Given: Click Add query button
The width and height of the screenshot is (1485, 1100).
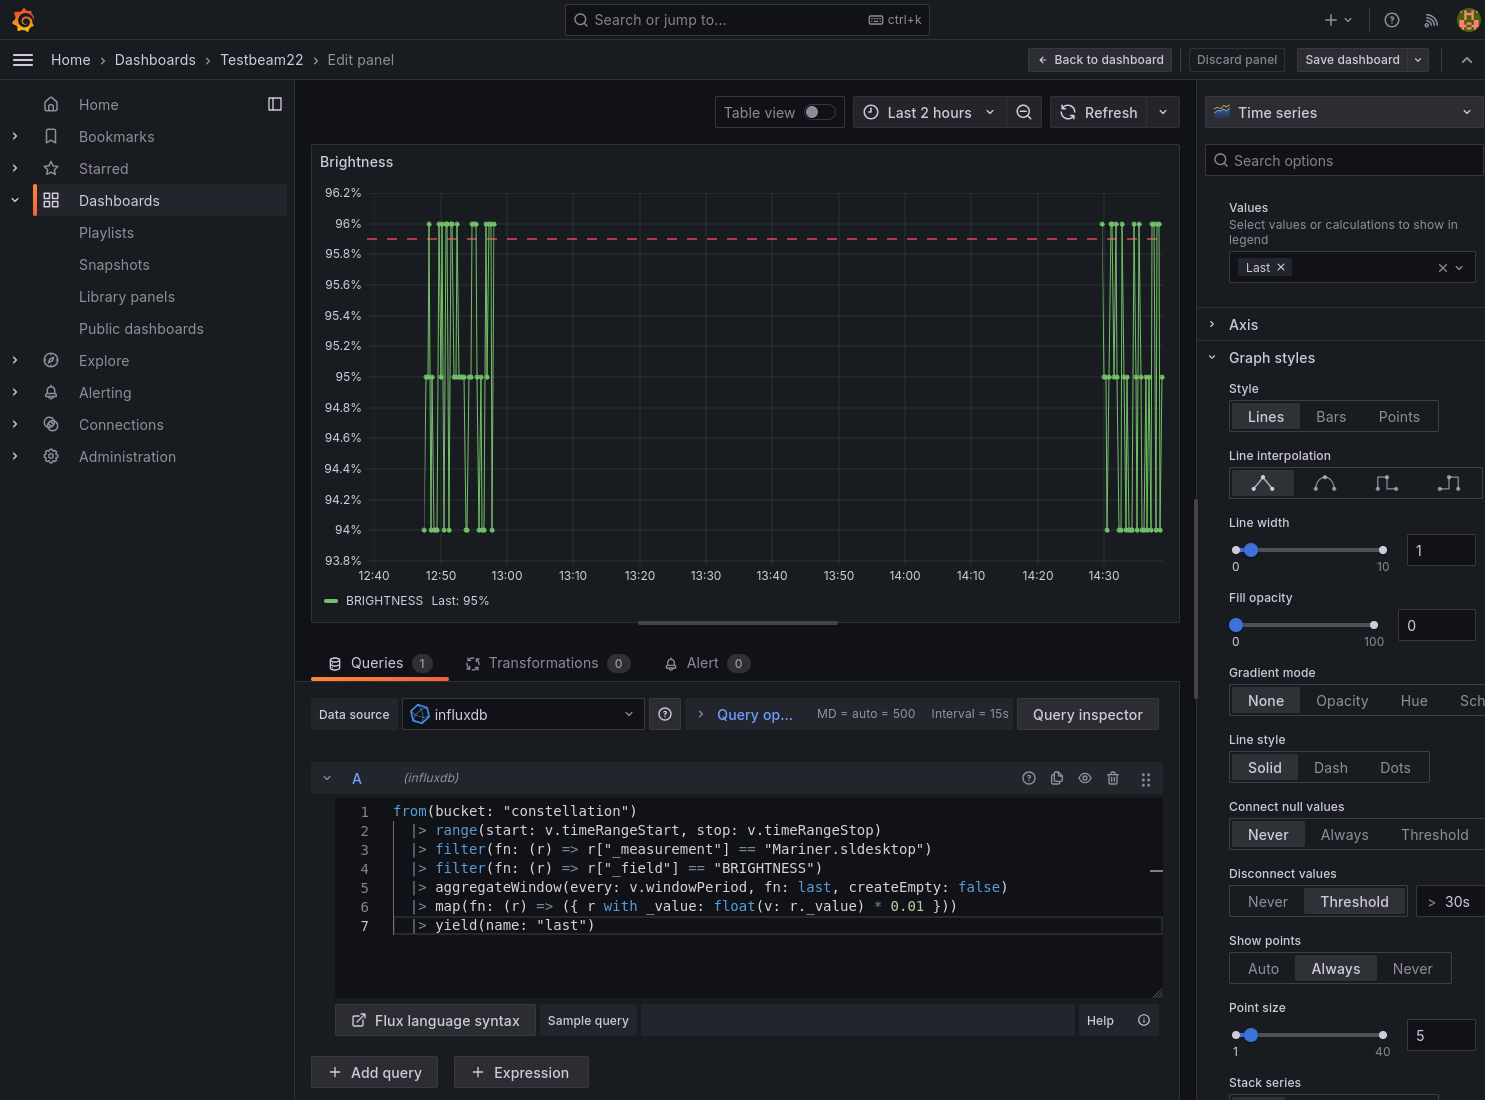Looking at the screenshot, I should [x=374, y=1072].
